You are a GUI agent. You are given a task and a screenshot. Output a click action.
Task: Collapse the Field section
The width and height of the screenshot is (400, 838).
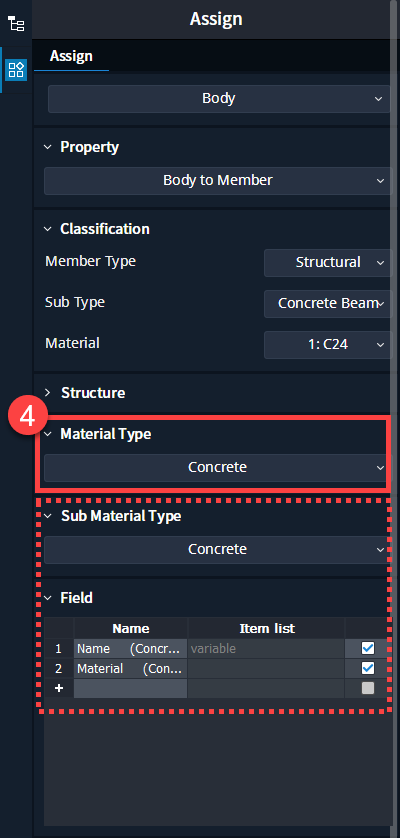click(48, 598)
